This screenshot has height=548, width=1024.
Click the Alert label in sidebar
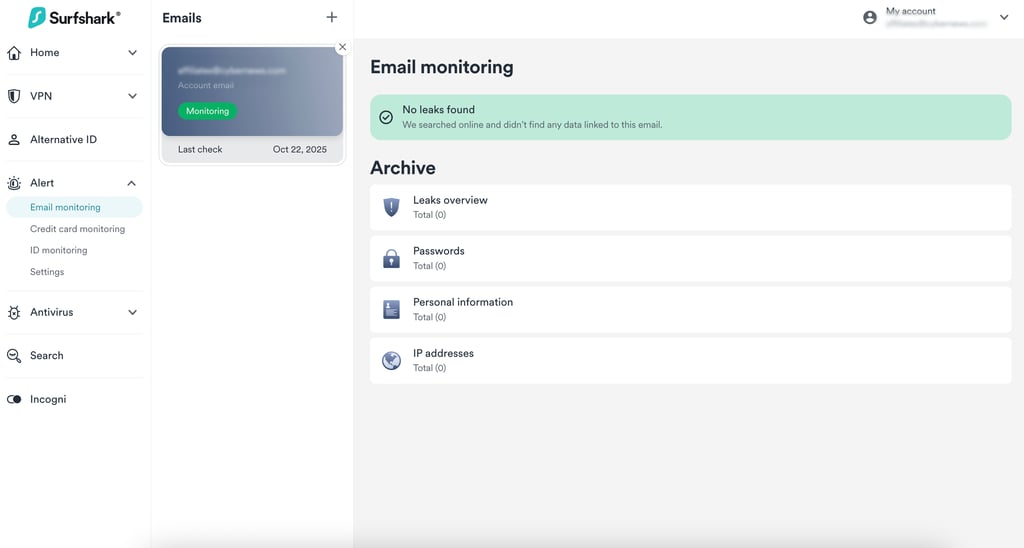point(42,184)
